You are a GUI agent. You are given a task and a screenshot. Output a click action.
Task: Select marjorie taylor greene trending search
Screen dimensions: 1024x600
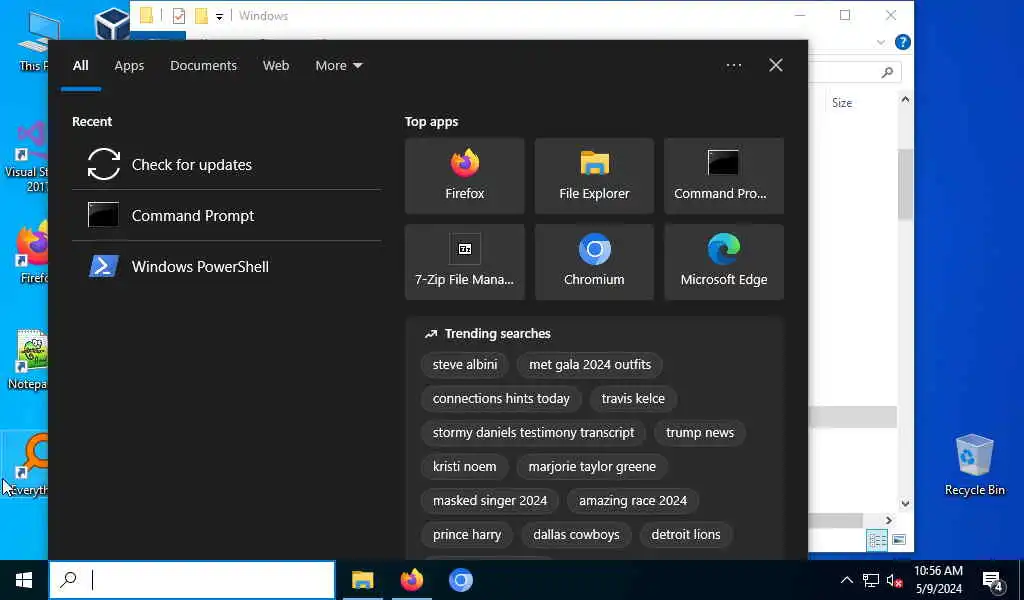(592, 466)
